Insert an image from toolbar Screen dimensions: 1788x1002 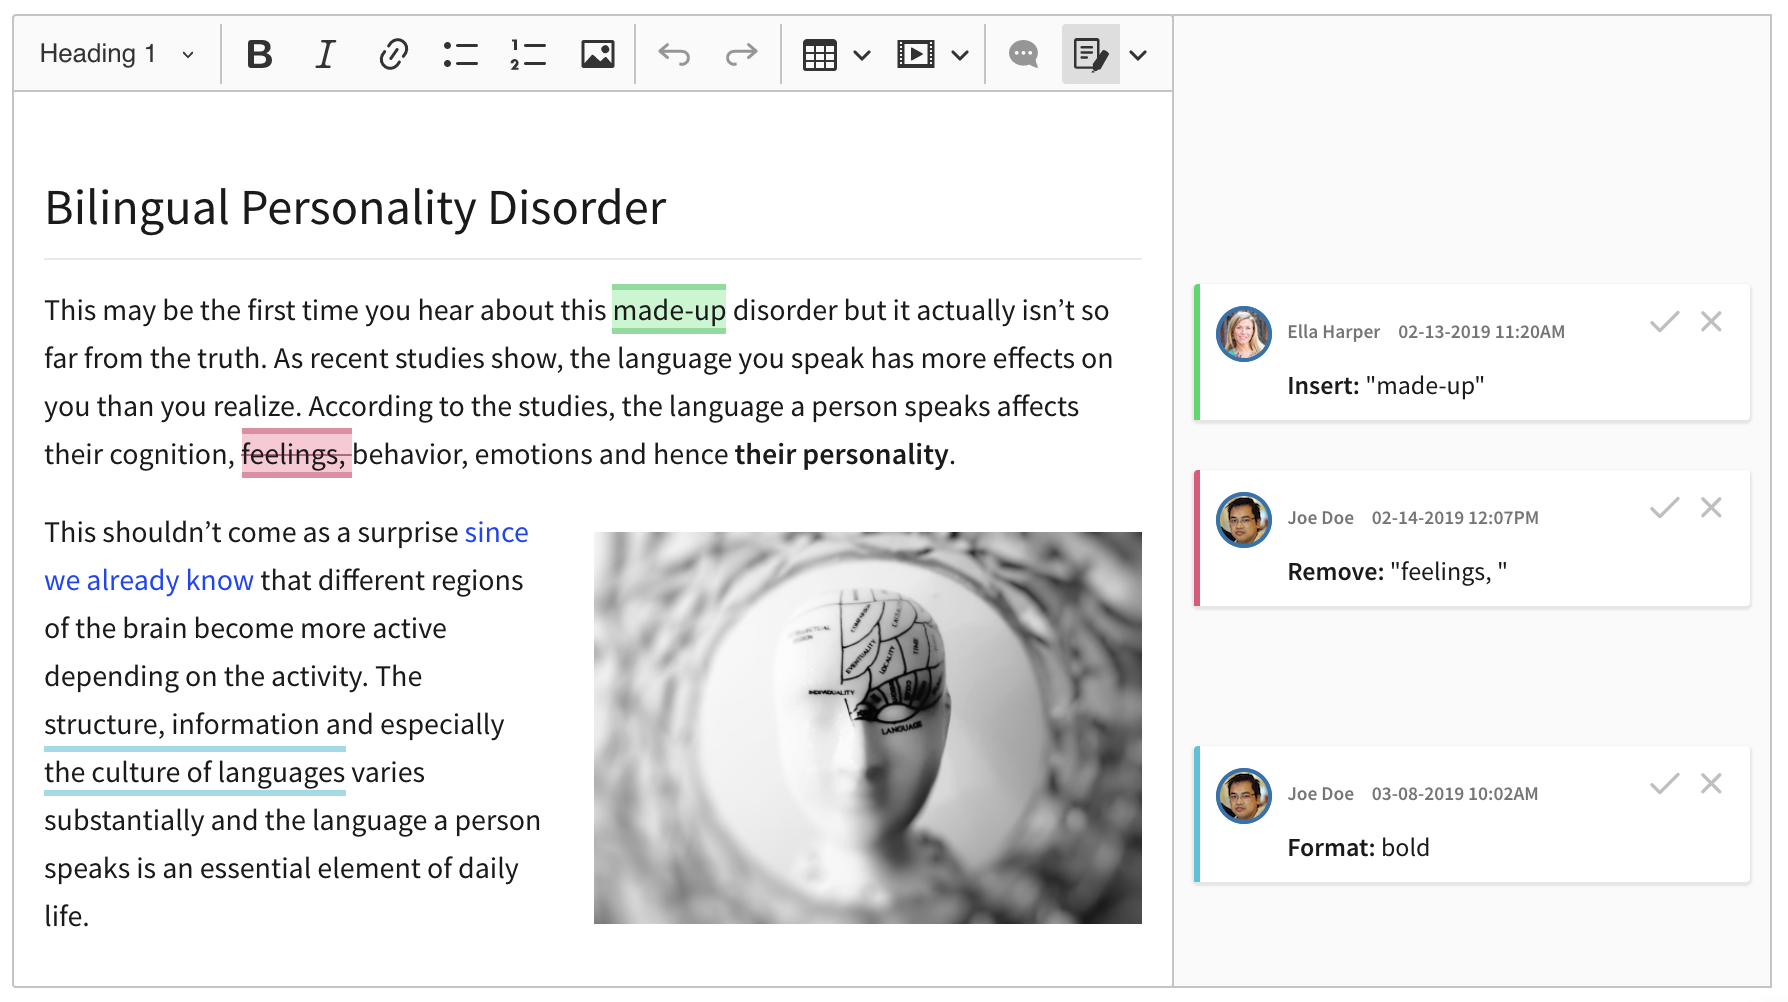point(598,54)
